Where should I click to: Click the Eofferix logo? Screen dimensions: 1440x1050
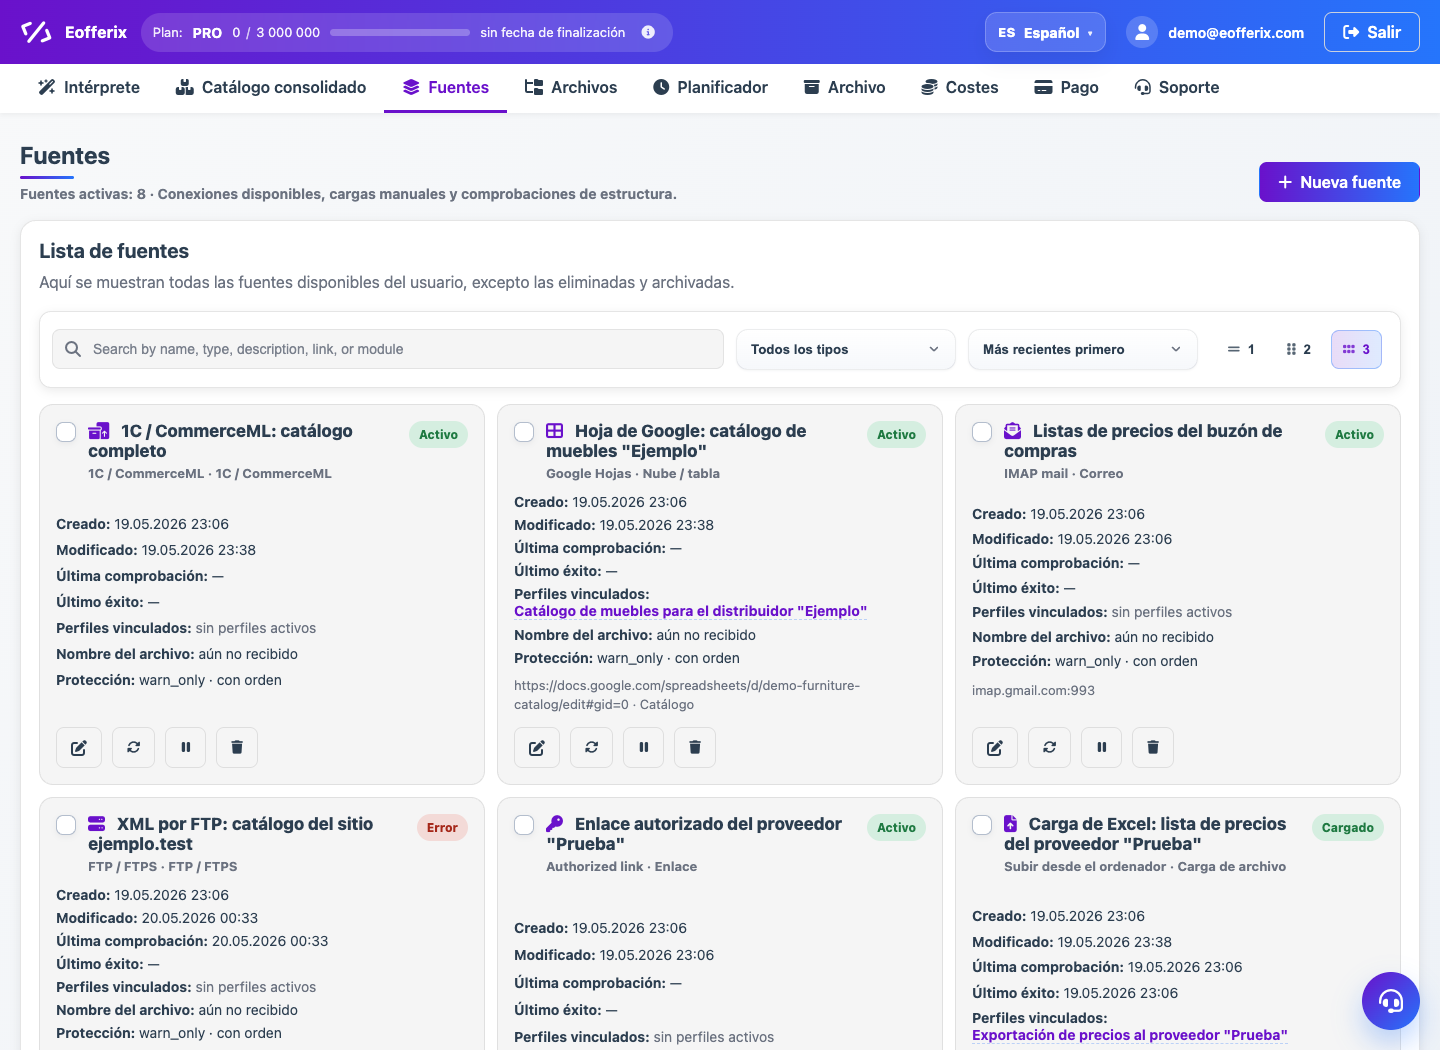74,32
